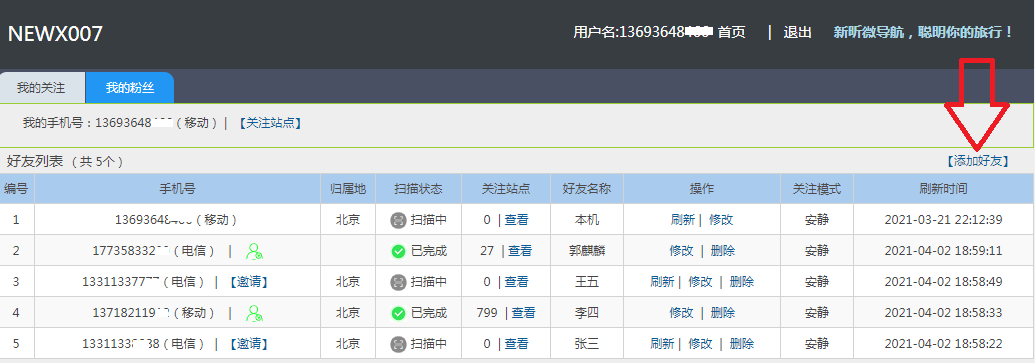Click the timestamp 2021-04-02 18:59:11
Screen dimensions: 1035x363
(x=943, y=251)
